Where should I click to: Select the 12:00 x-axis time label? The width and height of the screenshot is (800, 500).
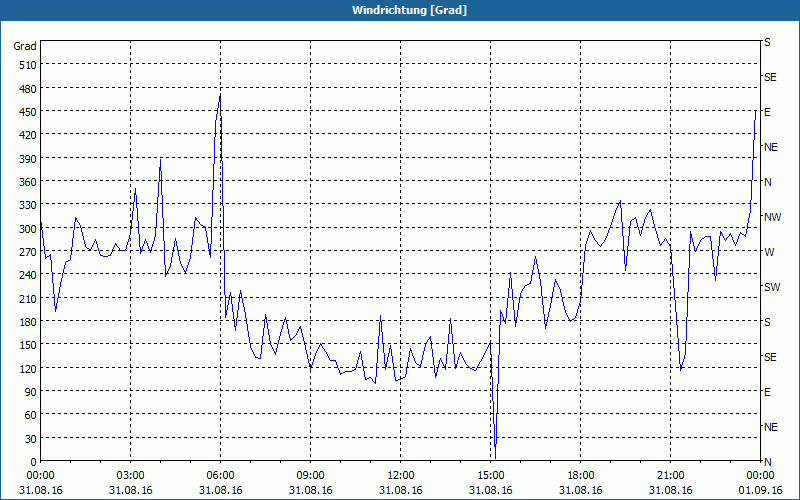[401, 476]
